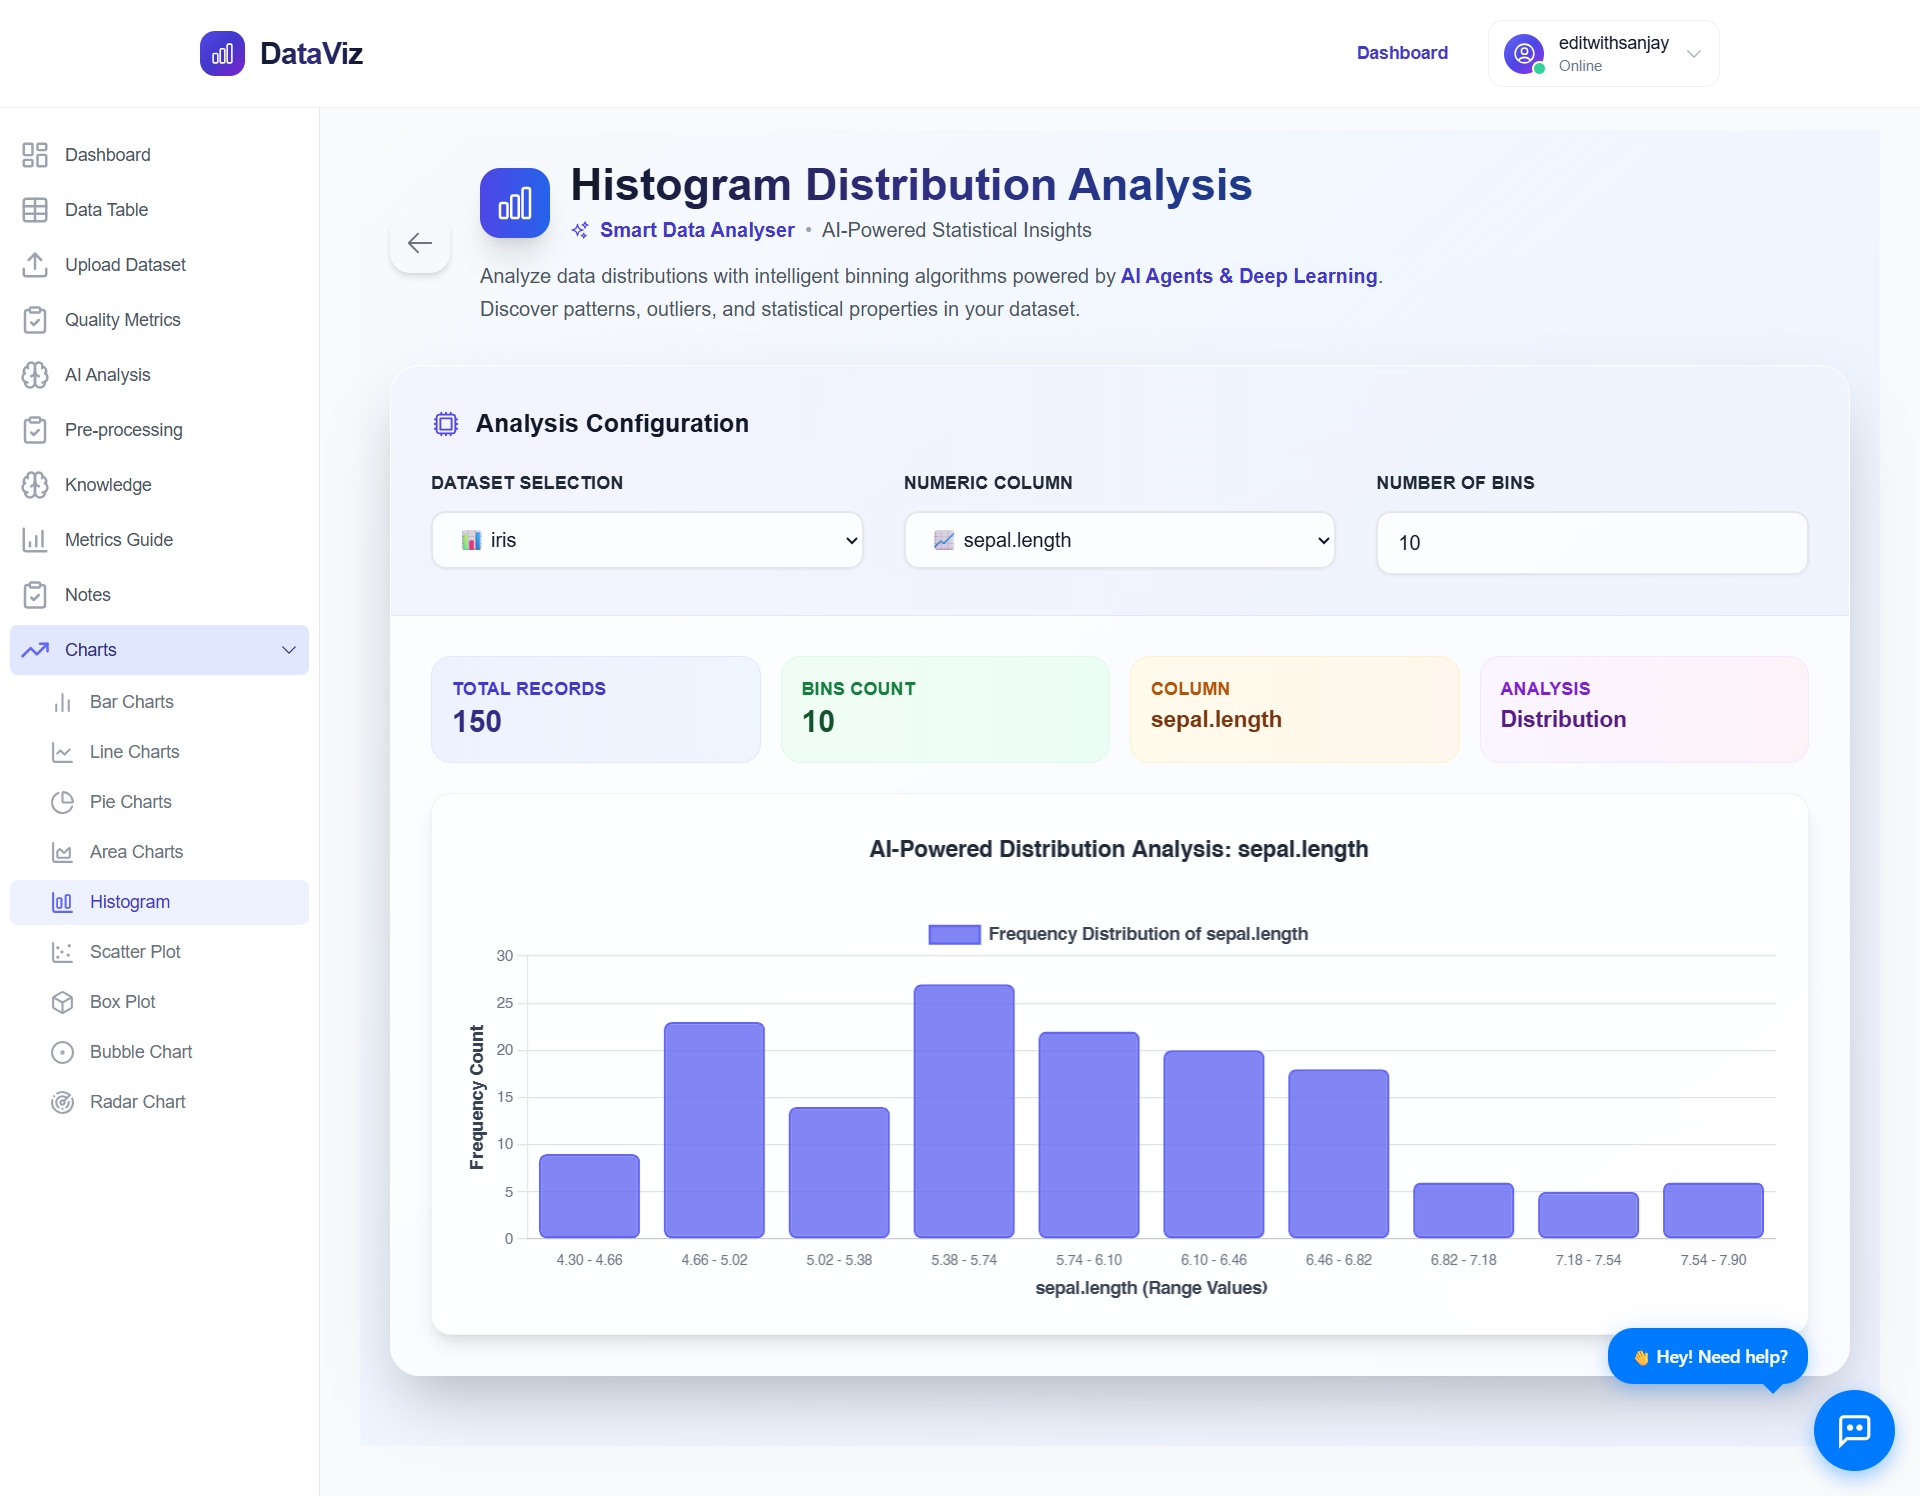Collapse the Charts sidebar section

(289, 650)
